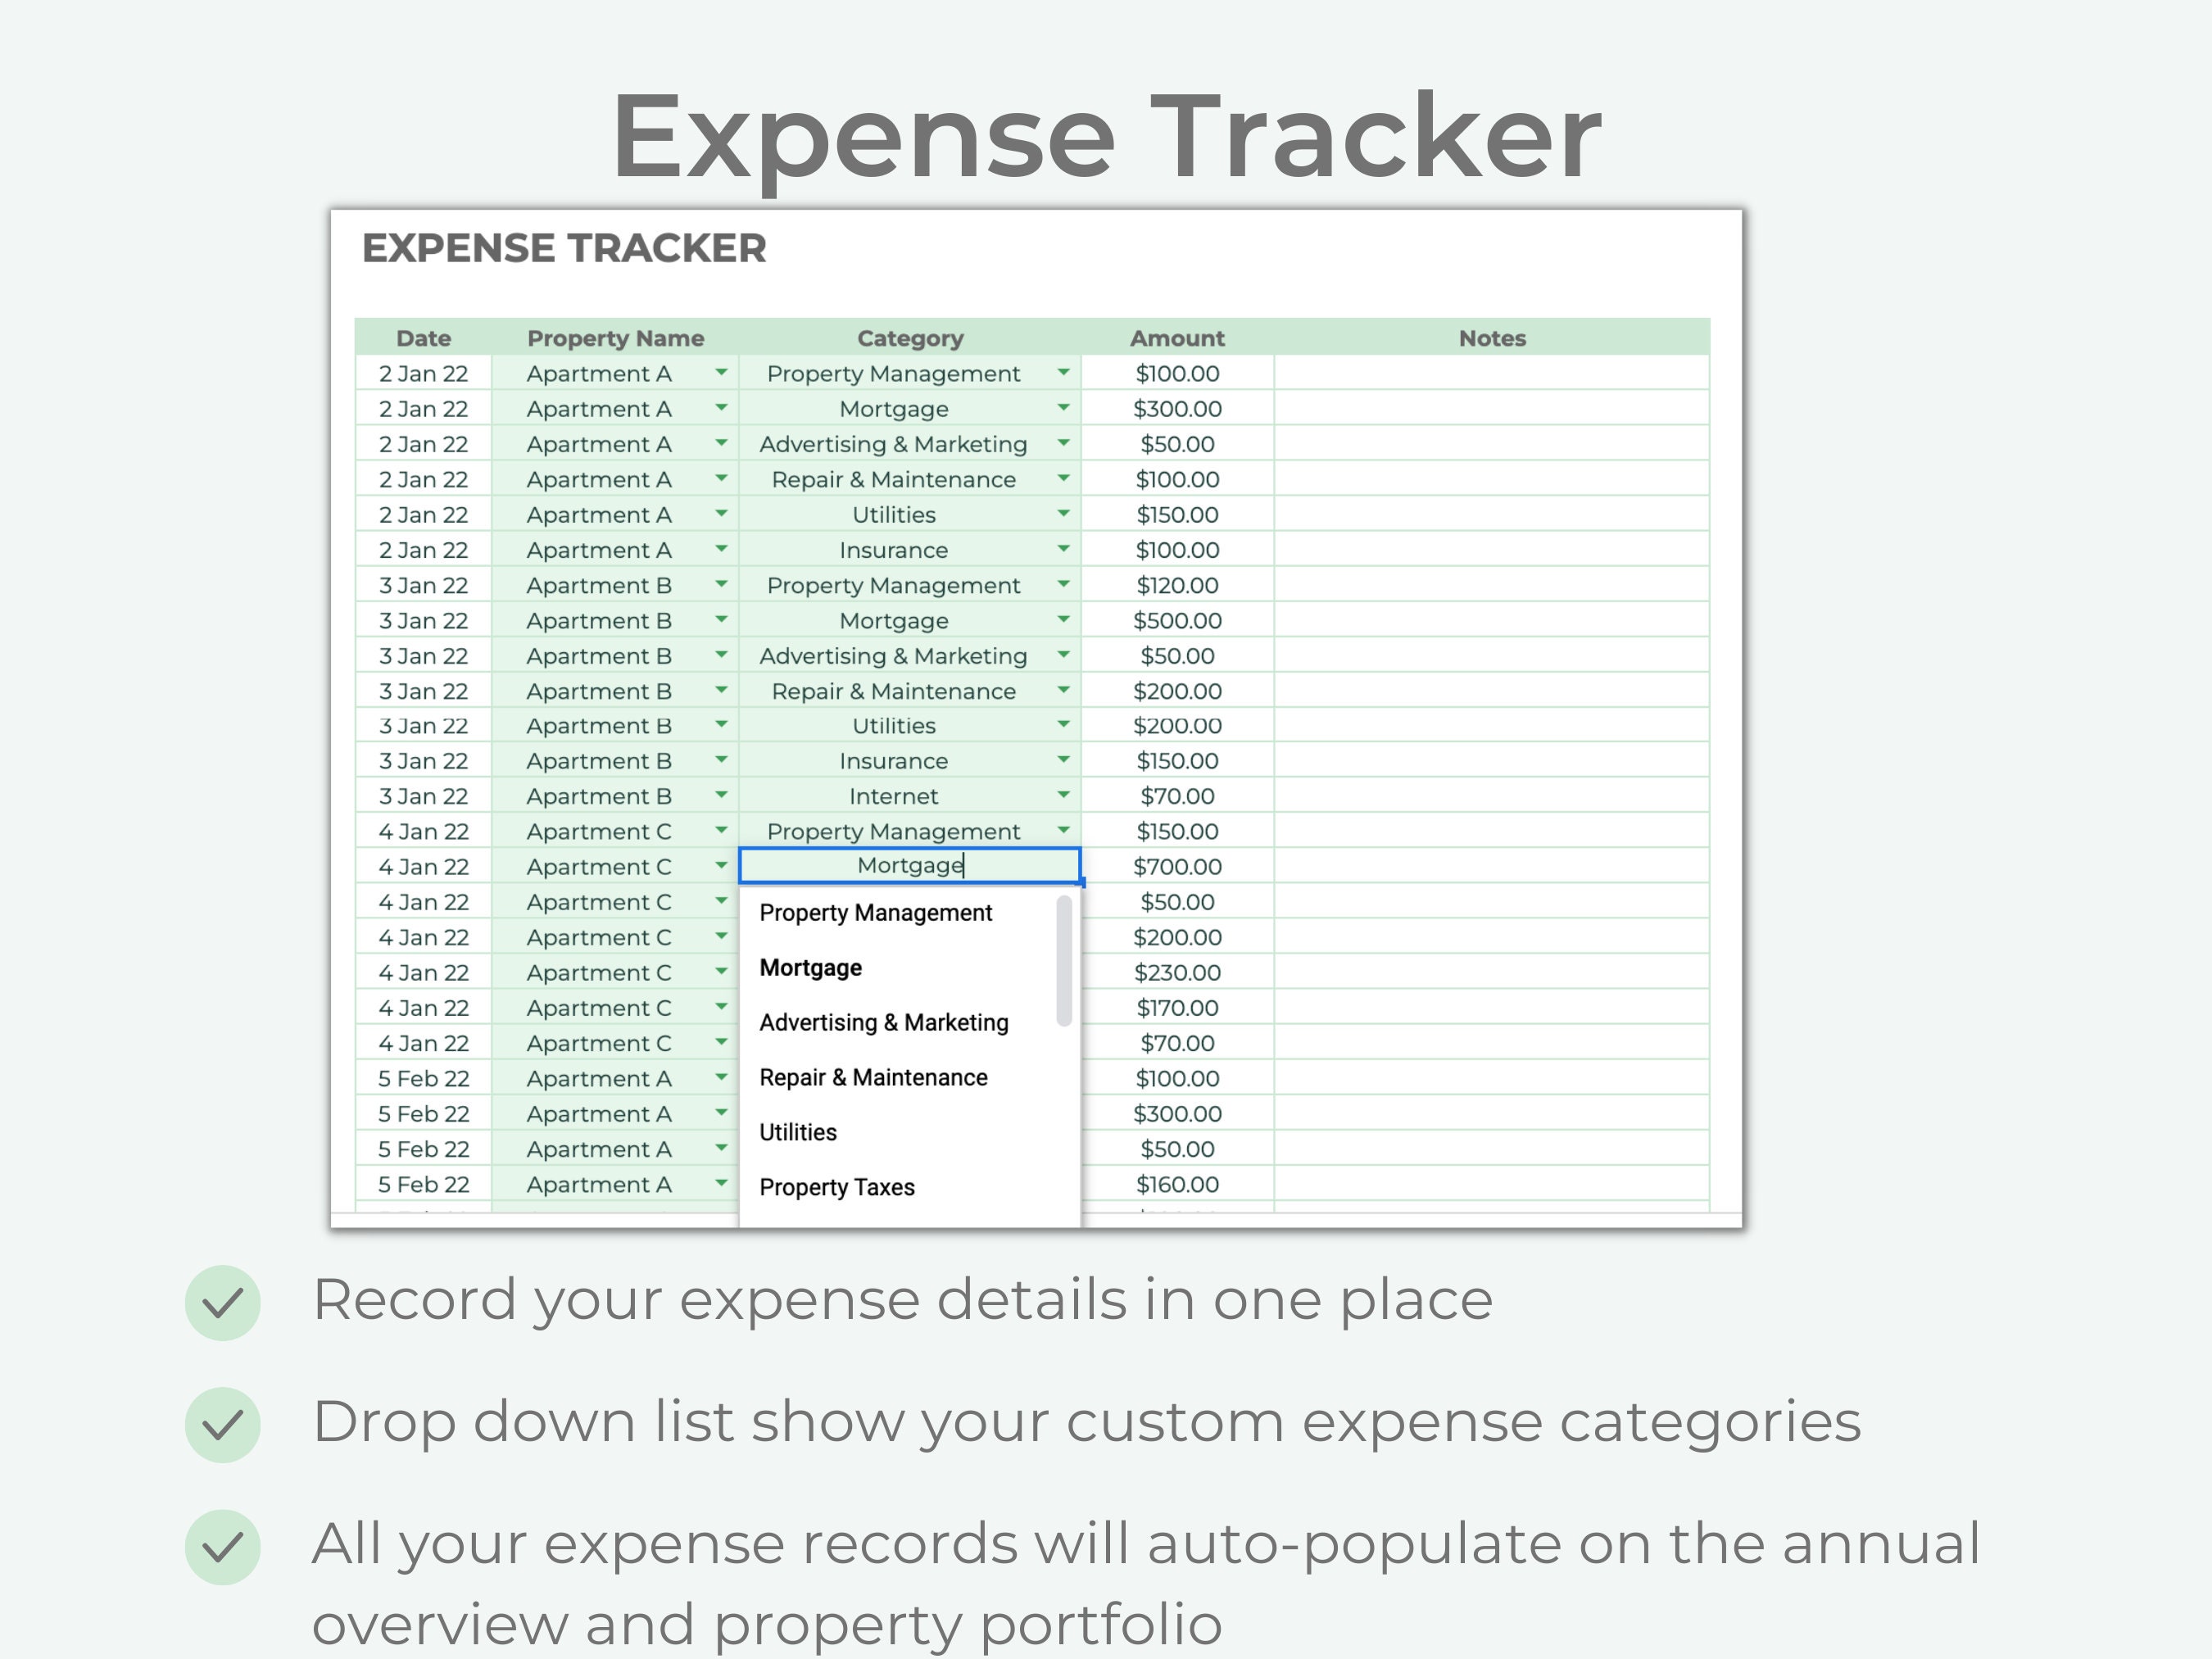Click Property Management at the top of the list
Screen dimensions: 2212x1659
pos(876,912)
